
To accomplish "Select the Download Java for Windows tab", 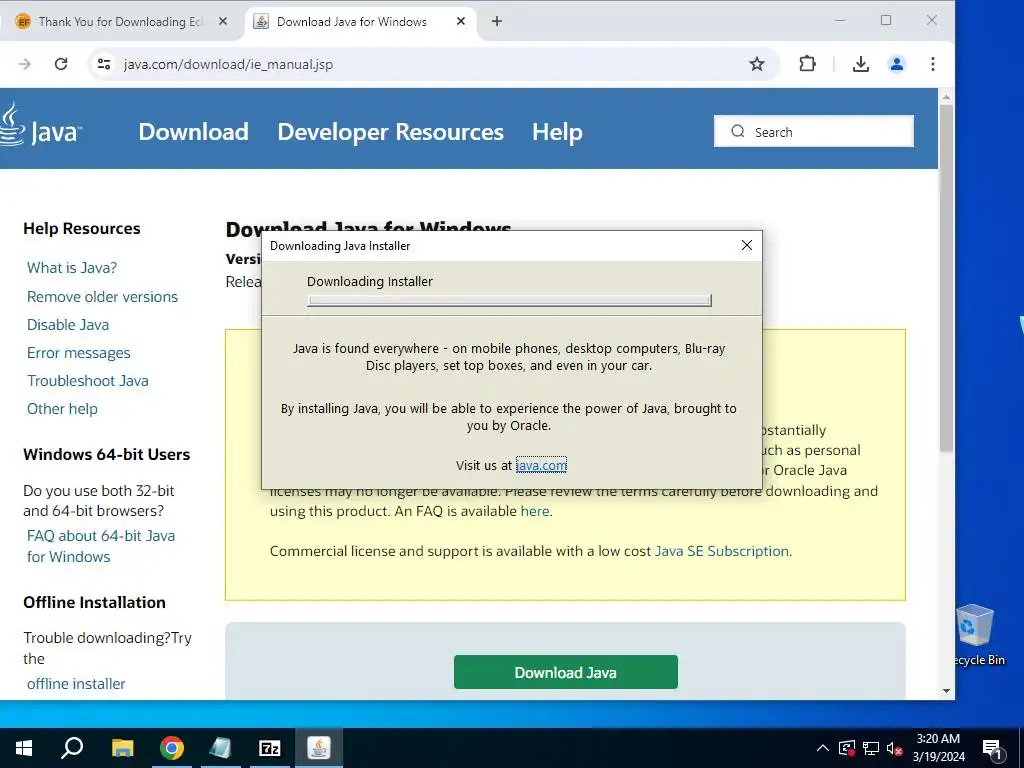I will coord(359,22).
